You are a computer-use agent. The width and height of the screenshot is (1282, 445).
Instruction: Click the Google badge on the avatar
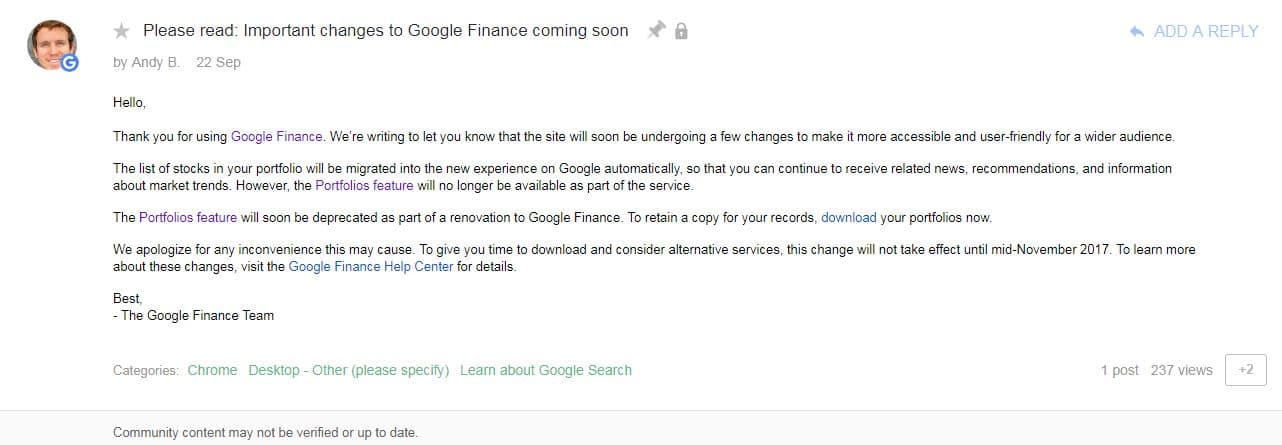[69, 63]
